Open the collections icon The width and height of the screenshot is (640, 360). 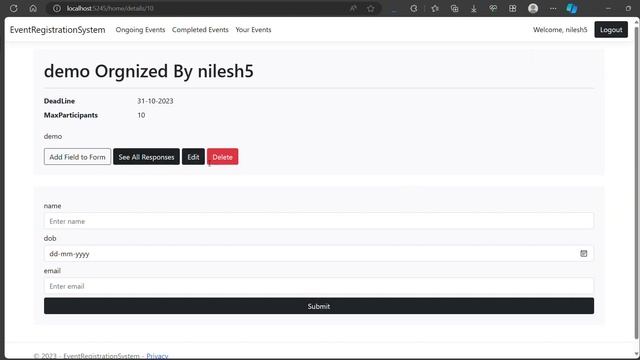tap(454, 8)
